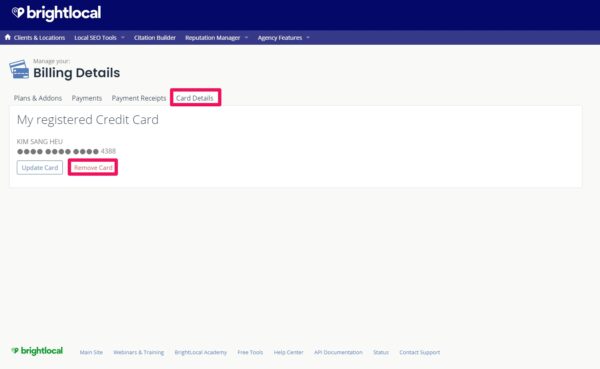Screen dimensions: 600x369
Task: Click the Update Card button
Action: click(x=40, y=168)
